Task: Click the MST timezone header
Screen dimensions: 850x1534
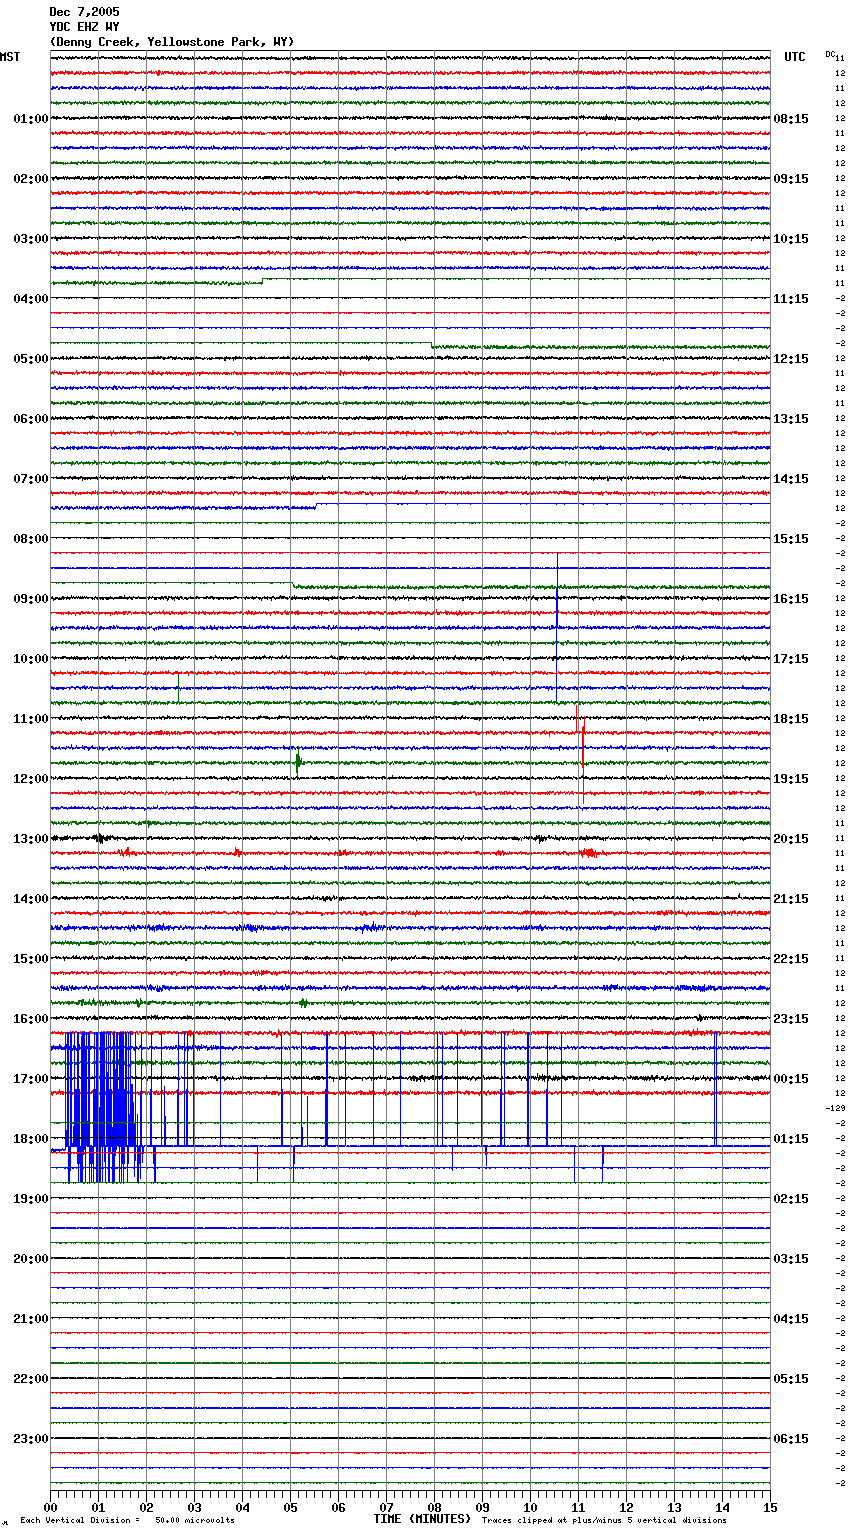Action: 10,57
